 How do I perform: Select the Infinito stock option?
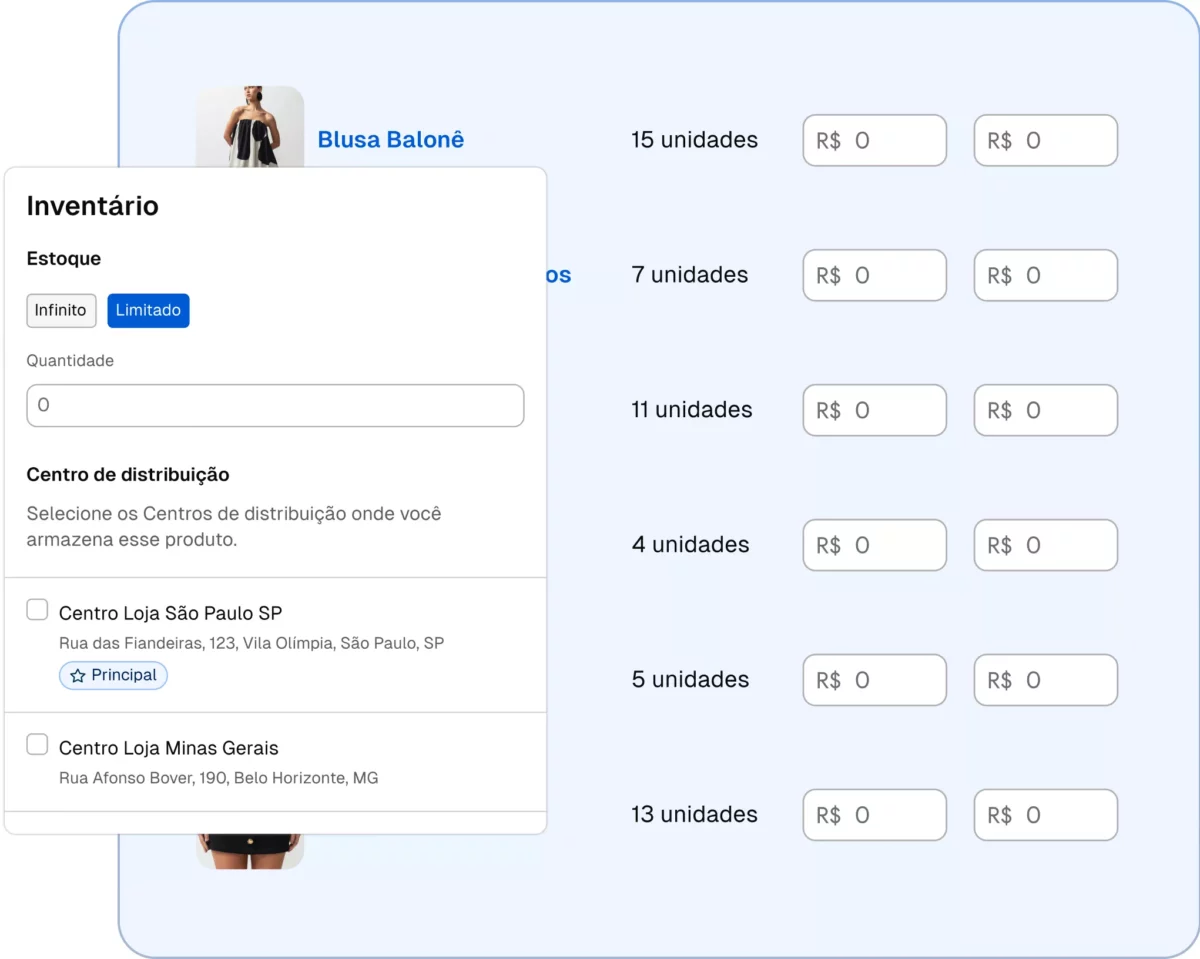(x=61, y=311)
